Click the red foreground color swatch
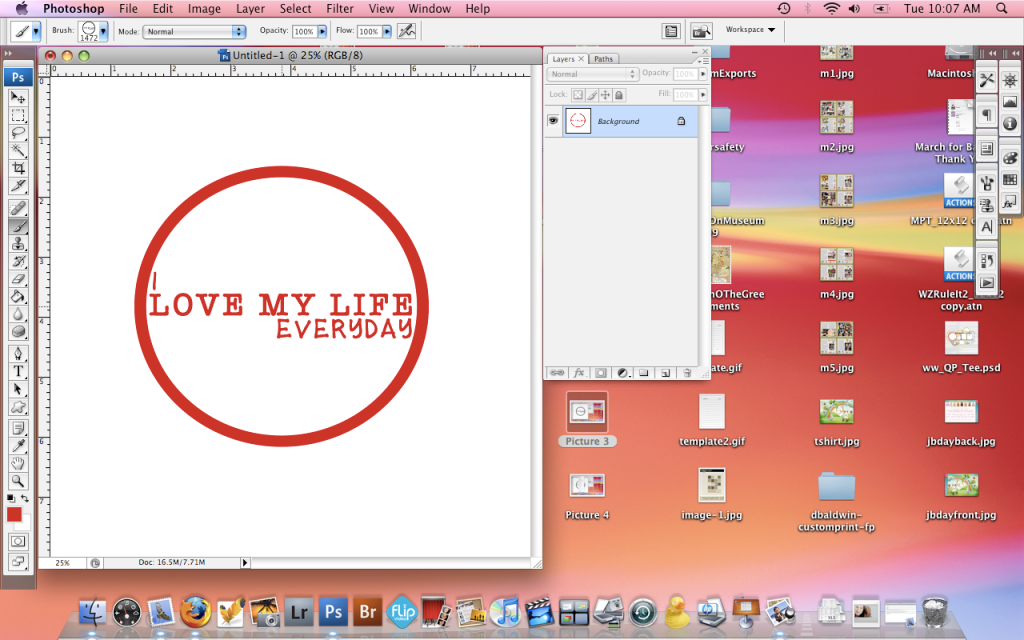 [13, 514]
